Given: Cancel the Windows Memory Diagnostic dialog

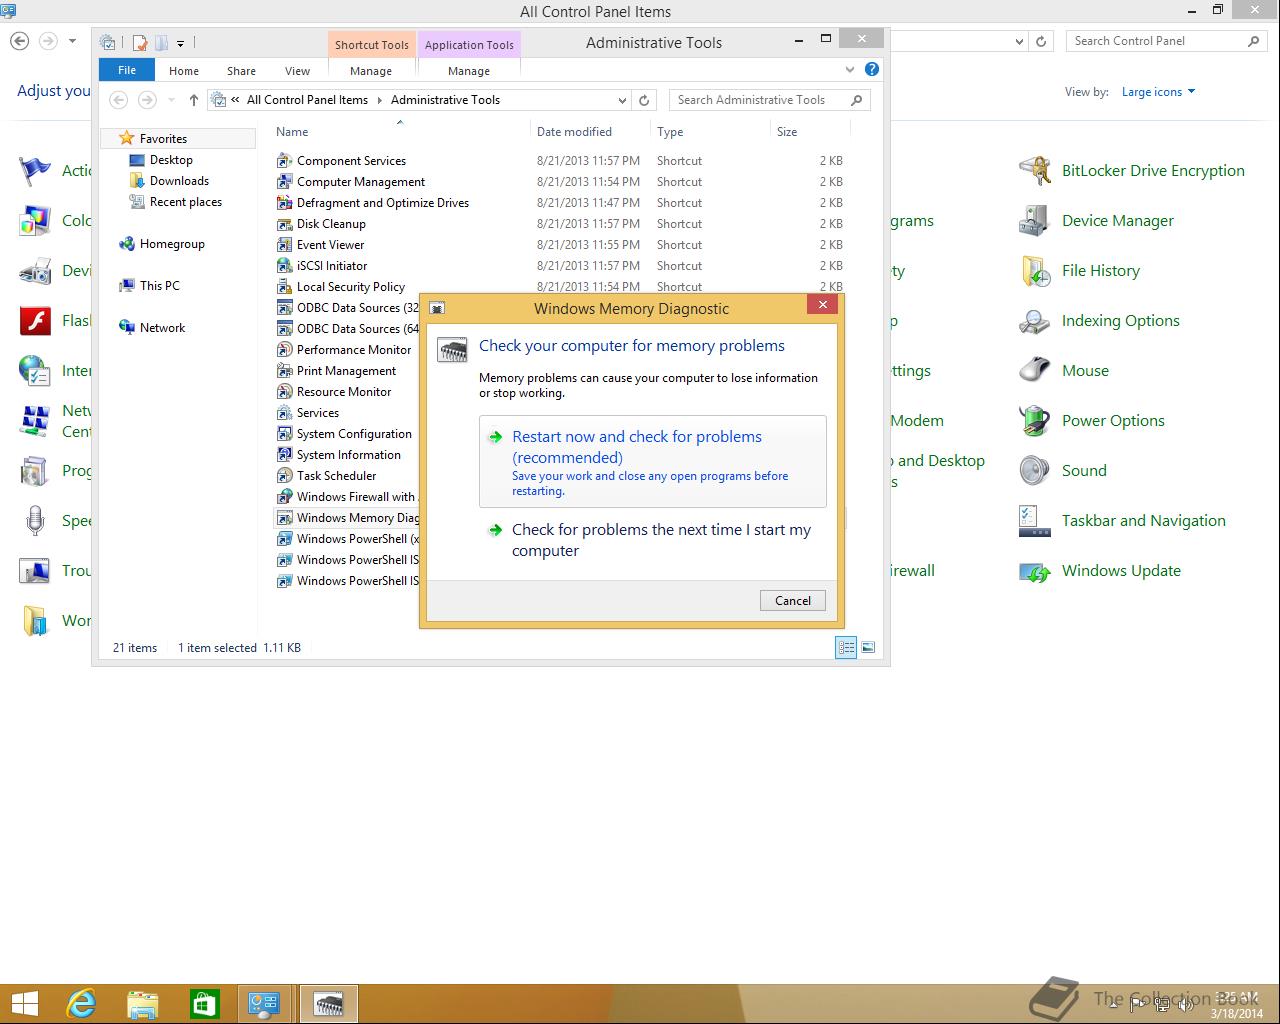Looking at the screenshot, I should pyautogui.click(x=793, y=600).
